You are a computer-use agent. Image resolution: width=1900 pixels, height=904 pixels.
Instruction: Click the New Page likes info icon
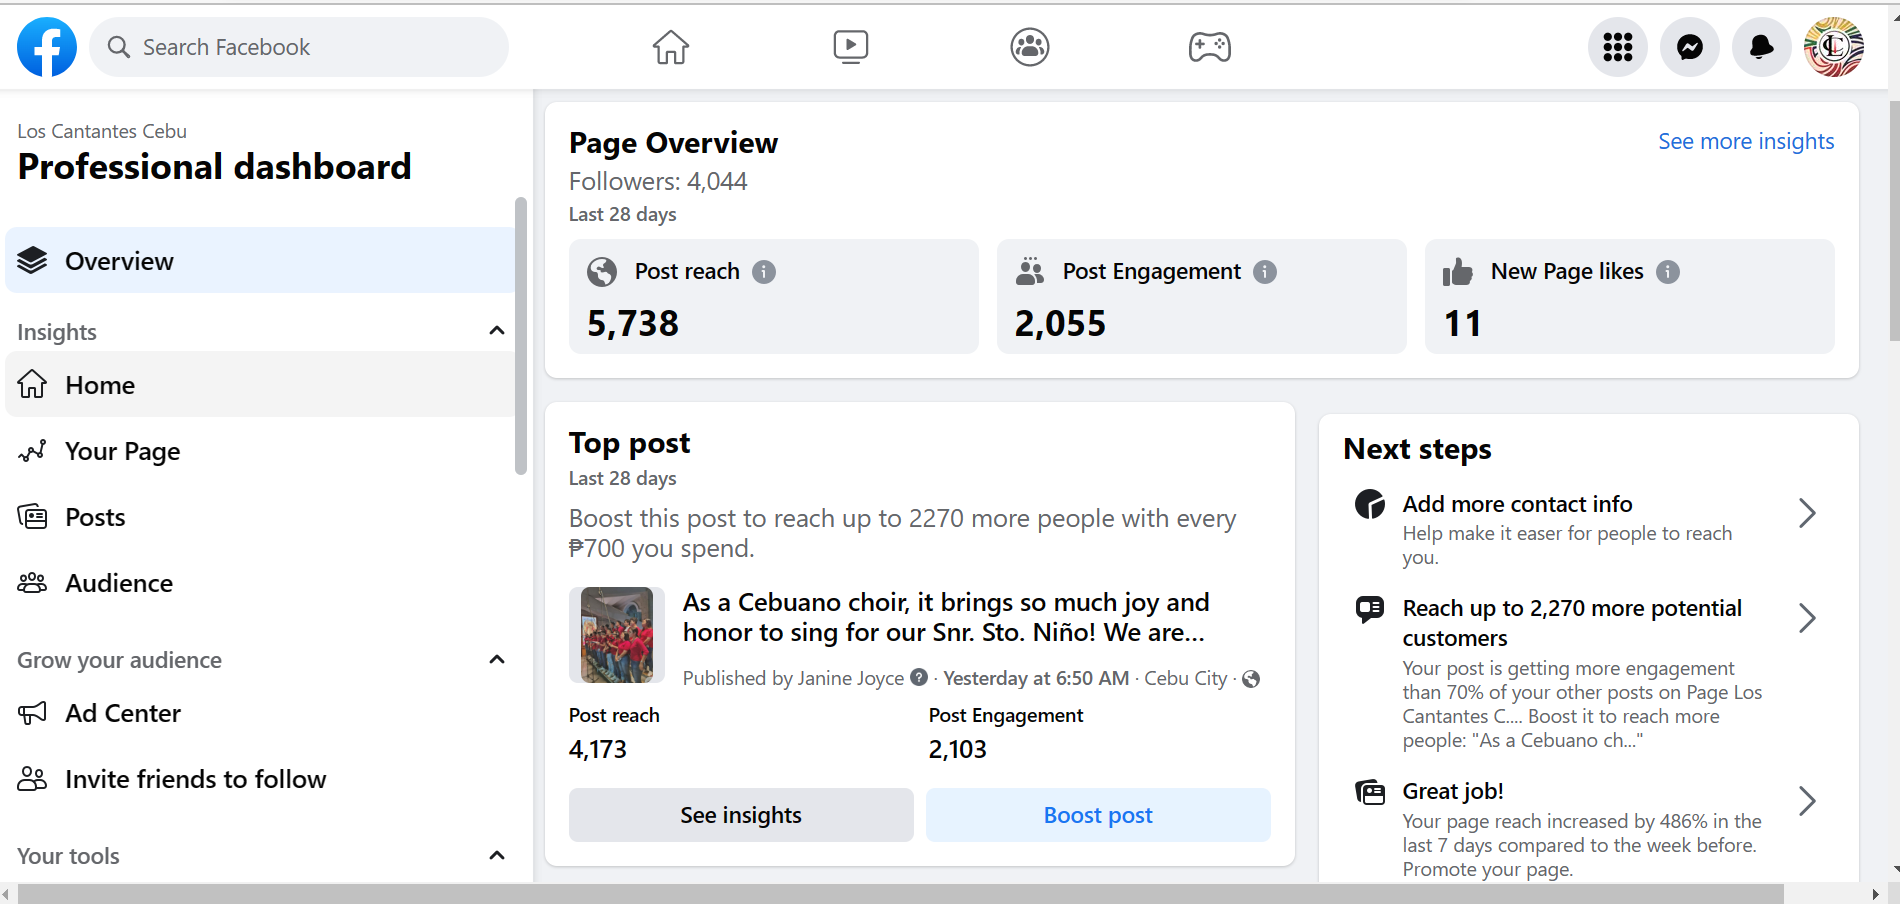tap(1668, 272)
